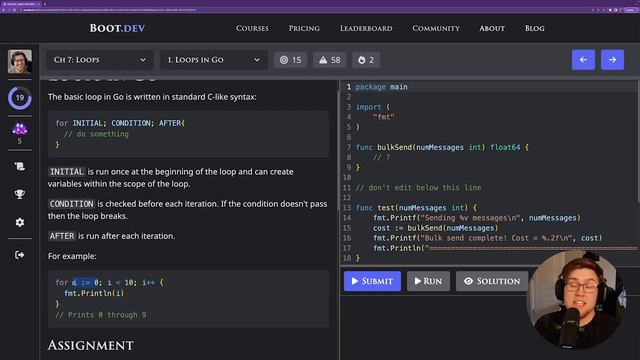This screenshot has height=360, width=640.
Task: Click the Assignment heading
Action: point(91,345)
